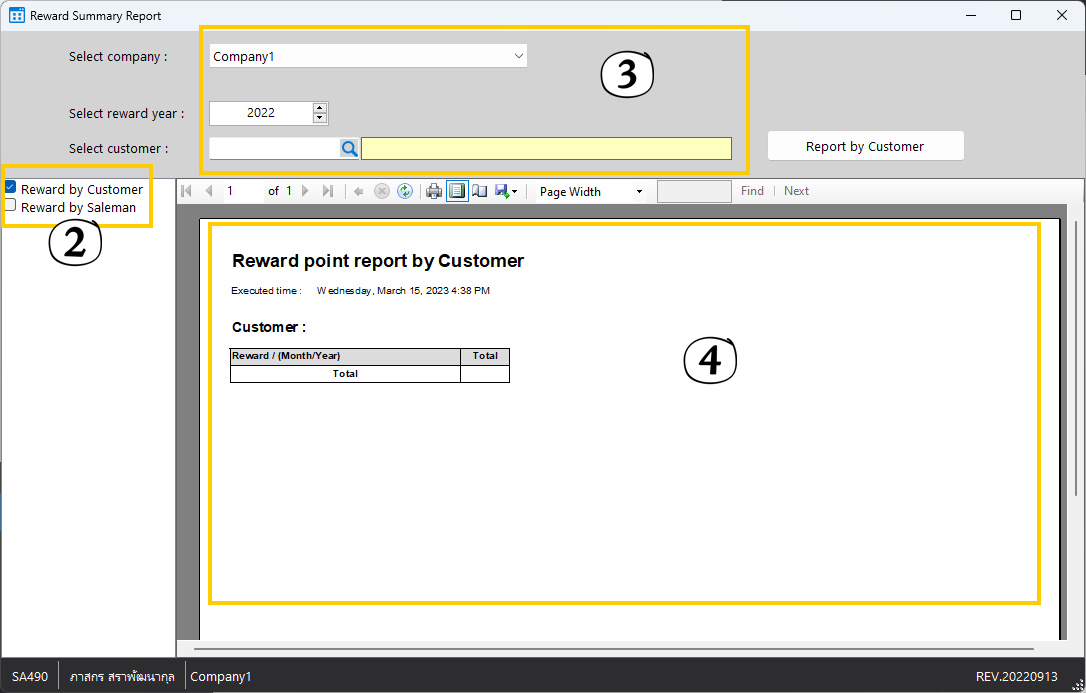The height and width of the screenshot is (693, 1086).
Task: Click the Print report icon
Action: click(433, 191)
